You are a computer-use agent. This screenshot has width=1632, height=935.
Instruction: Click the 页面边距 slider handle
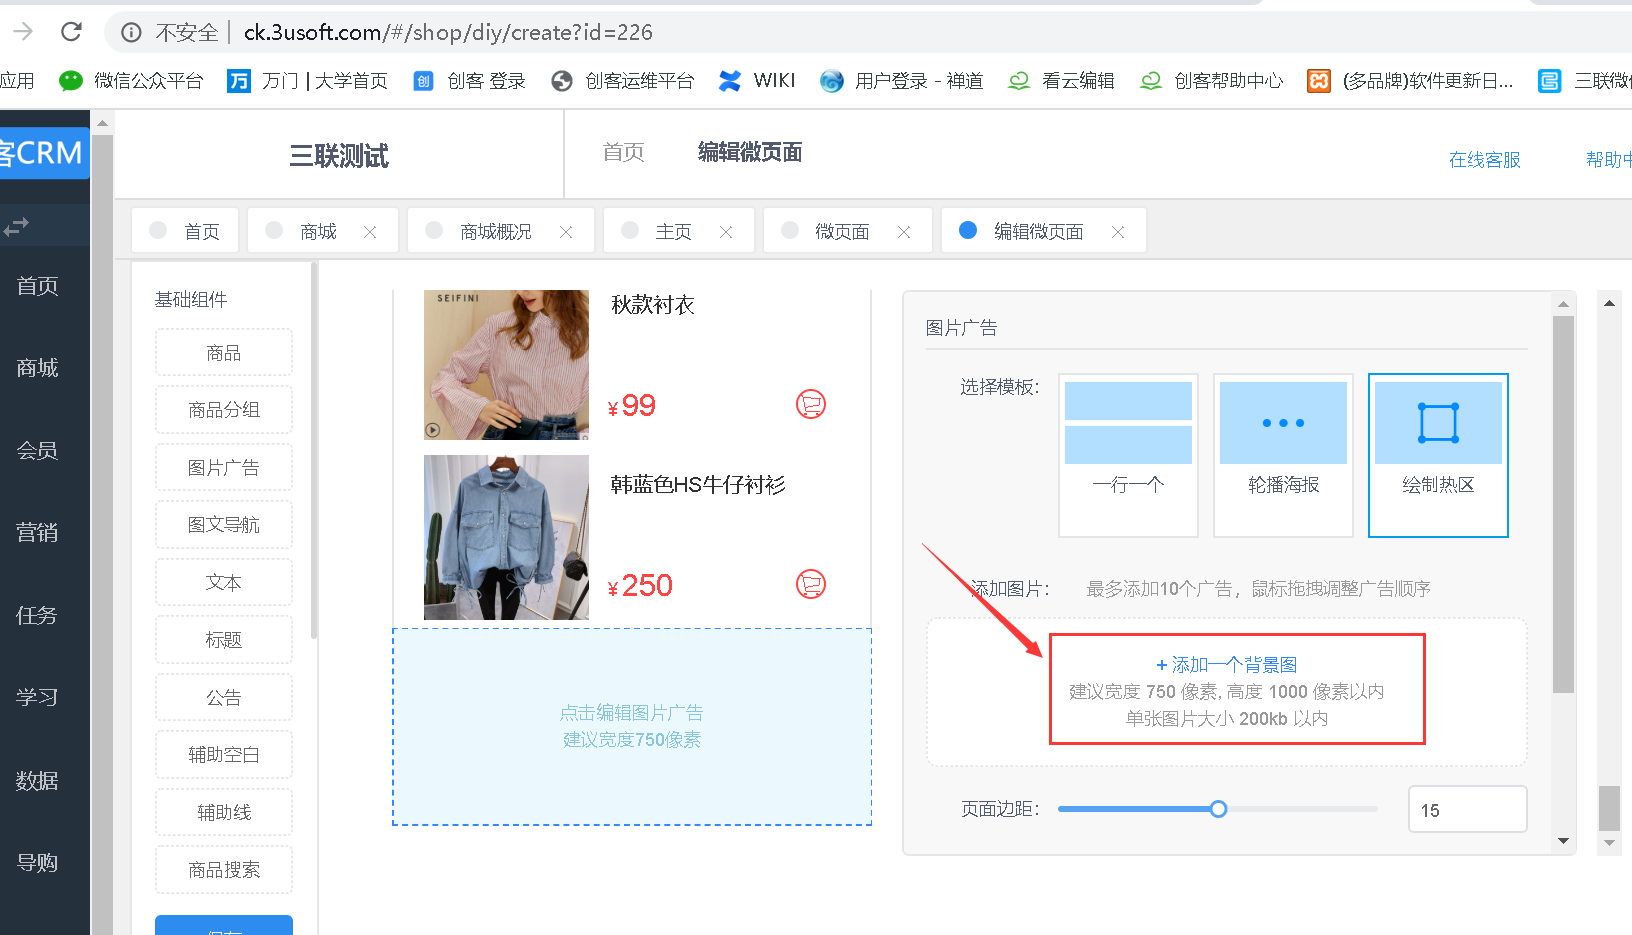point(1218,809)
